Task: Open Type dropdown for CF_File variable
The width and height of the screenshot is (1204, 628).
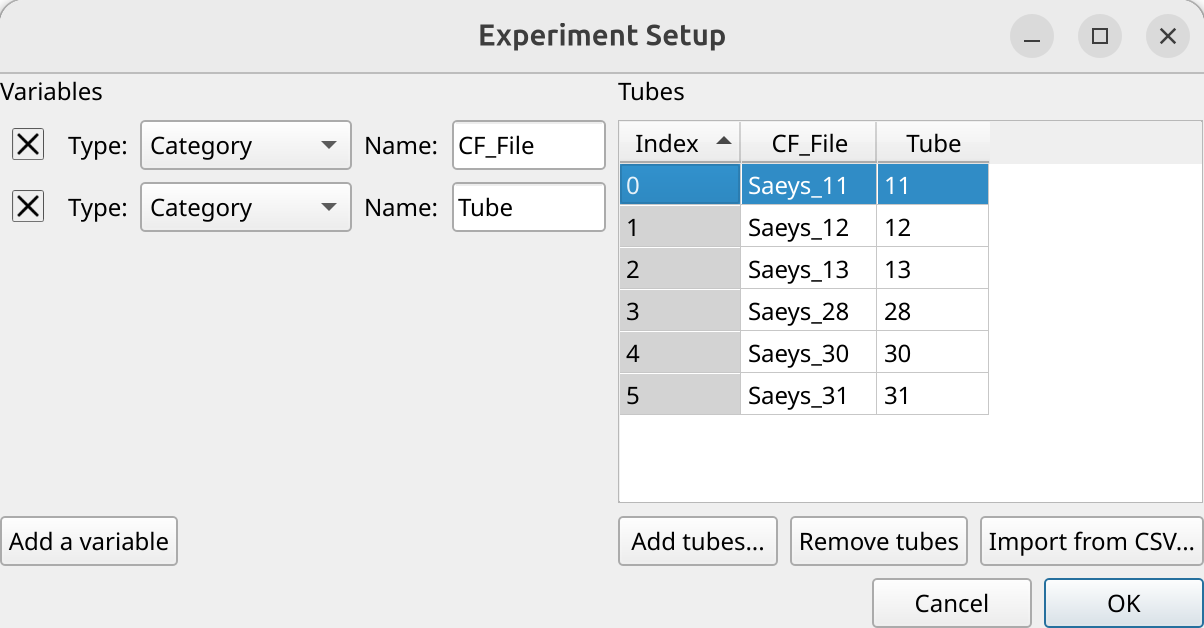Action: click(x=246, y=145)
